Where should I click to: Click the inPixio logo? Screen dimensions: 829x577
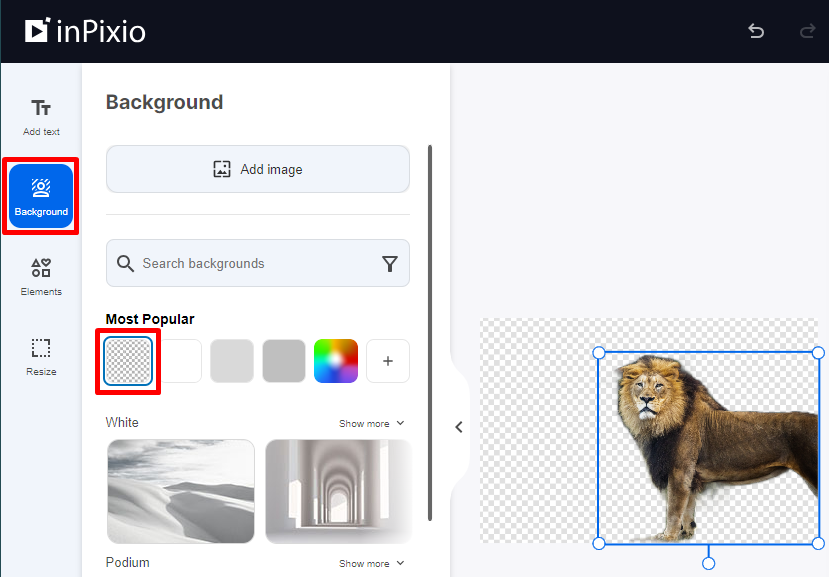point(84,31)
